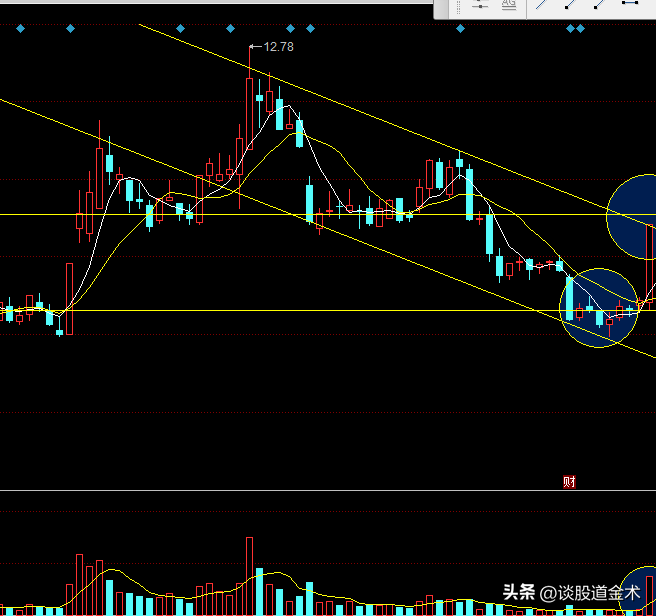
Task: Click the 头条 @谈股道金术 watermark
Action: (x=571, y=592)
